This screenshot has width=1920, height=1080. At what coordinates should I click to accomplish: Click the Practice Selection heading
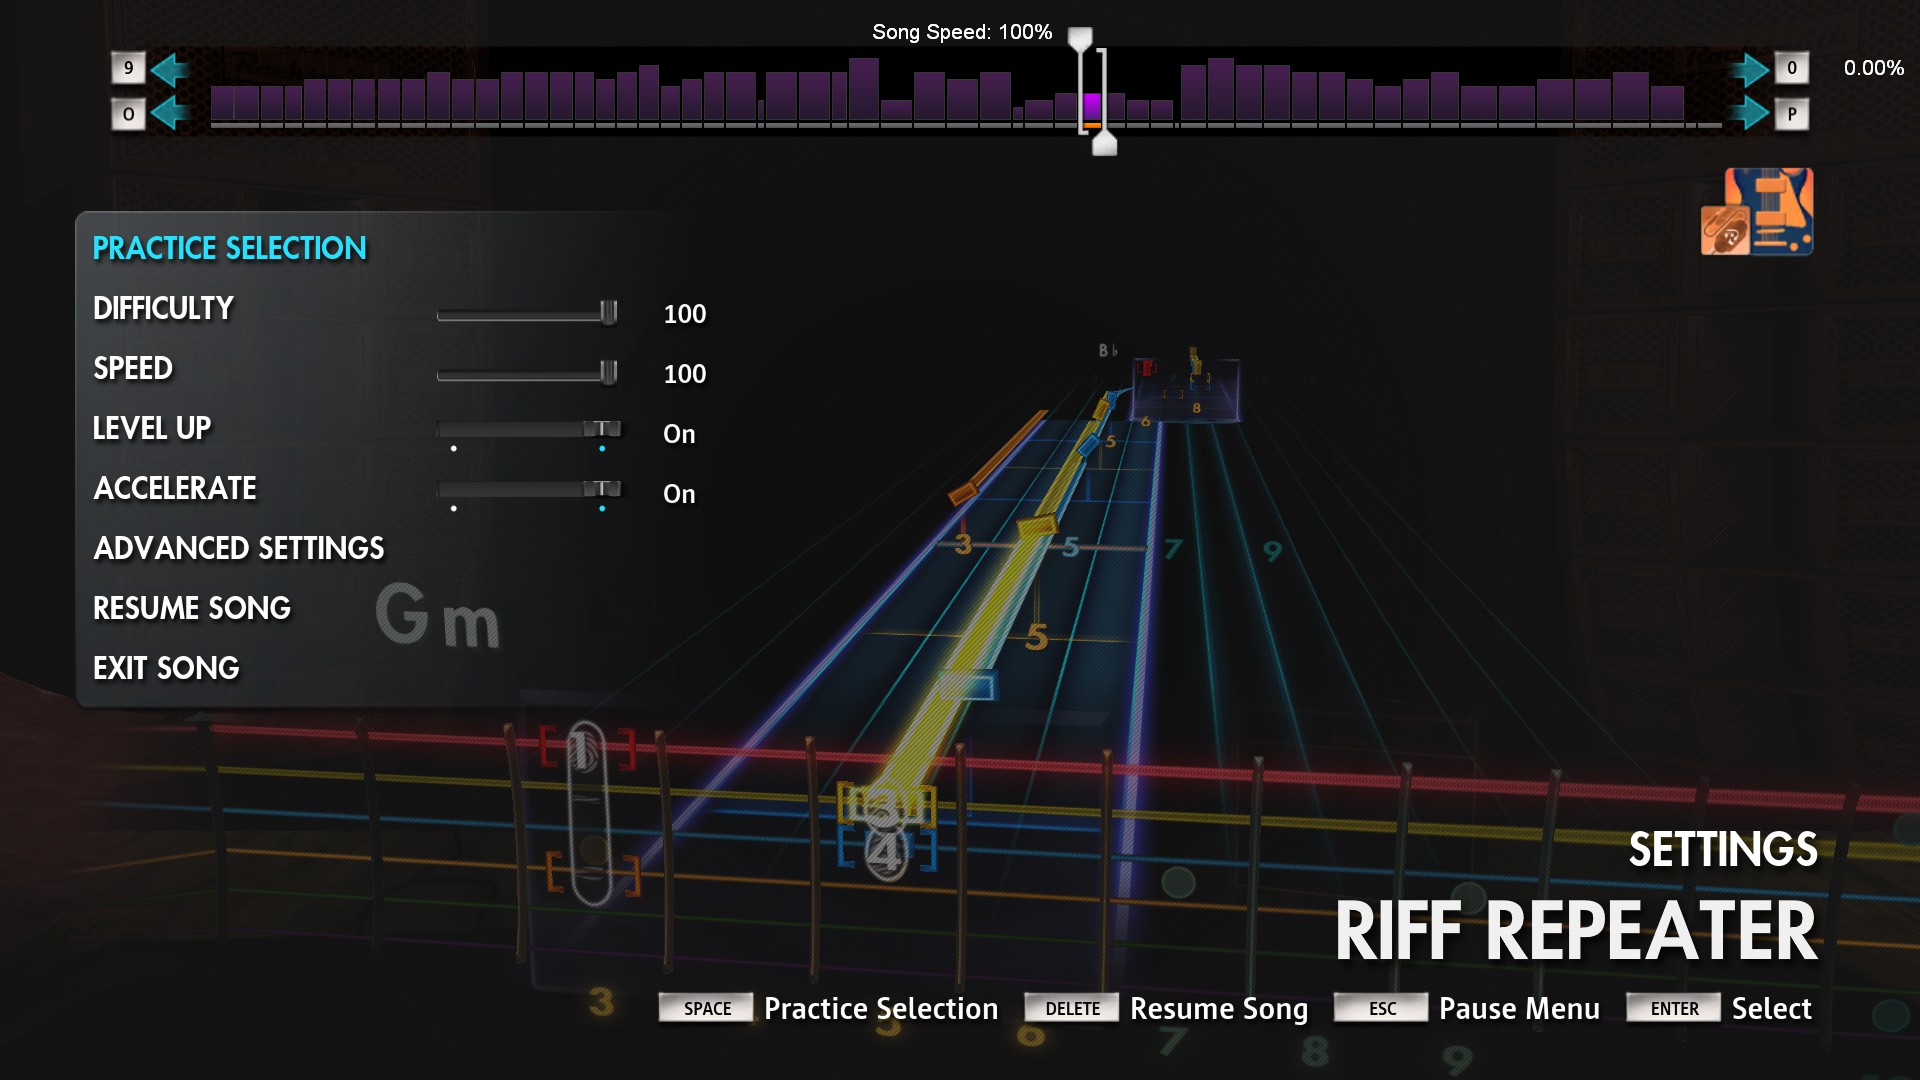point(230,249)
